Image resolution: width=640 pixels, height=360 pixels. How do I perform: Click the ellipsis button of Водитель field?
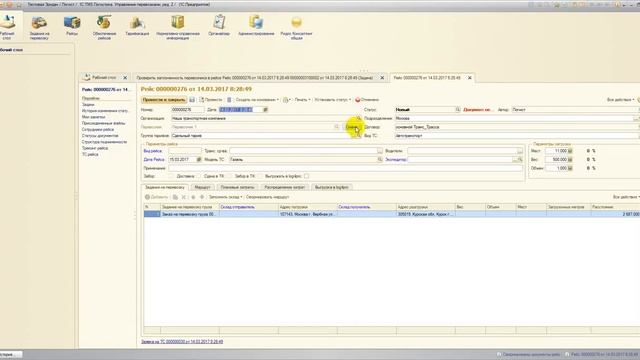pyautogui.click(x=520, y=151)
